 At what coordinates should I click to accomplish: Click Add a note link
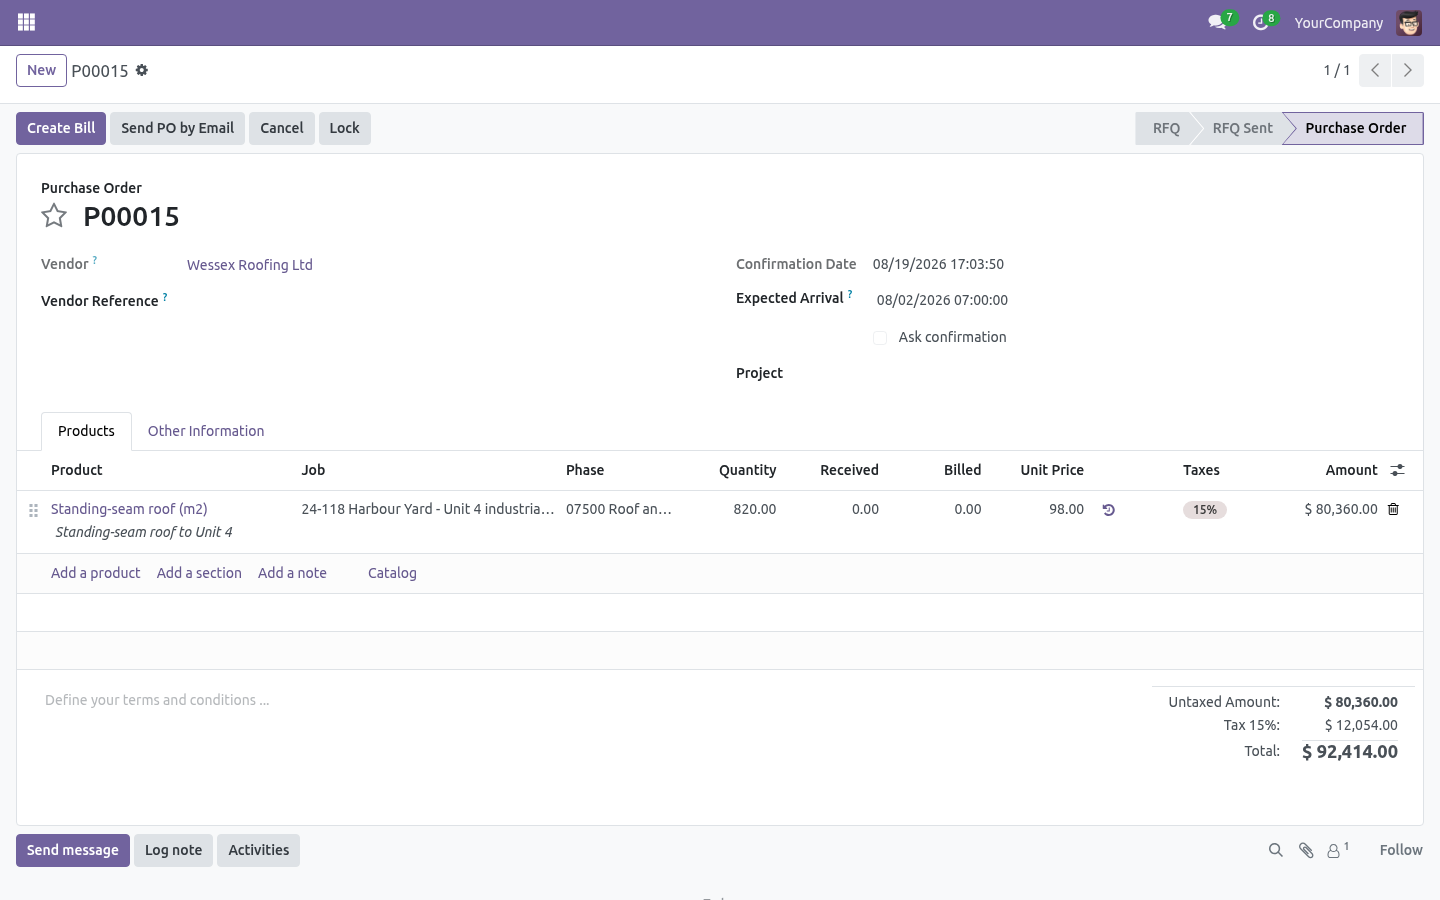(x=292, y=573)
